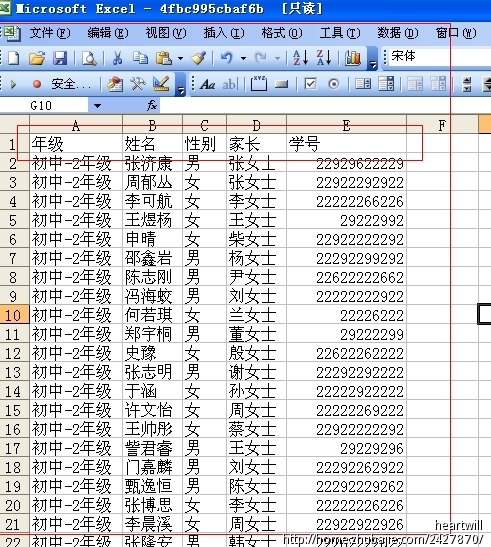Click the name cell 何若琪
Viewport: 491px width, 547px height.
152,315
